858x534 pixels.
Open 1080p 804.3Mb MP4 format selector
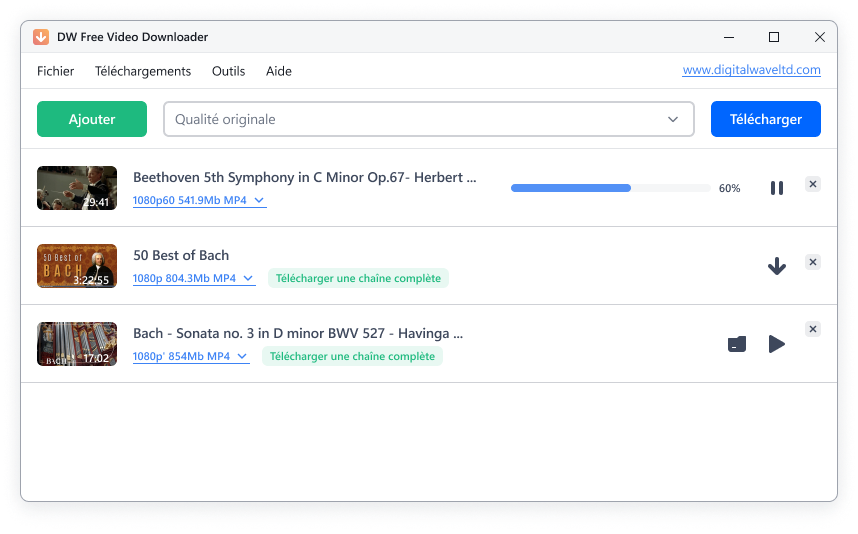193,279
